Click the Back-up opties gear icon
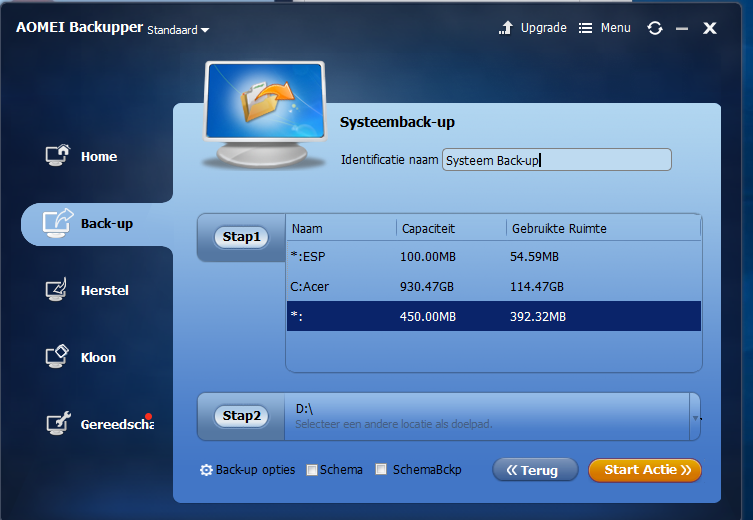The width and height of the screenshot is (753, 520). tap(206, 470)
